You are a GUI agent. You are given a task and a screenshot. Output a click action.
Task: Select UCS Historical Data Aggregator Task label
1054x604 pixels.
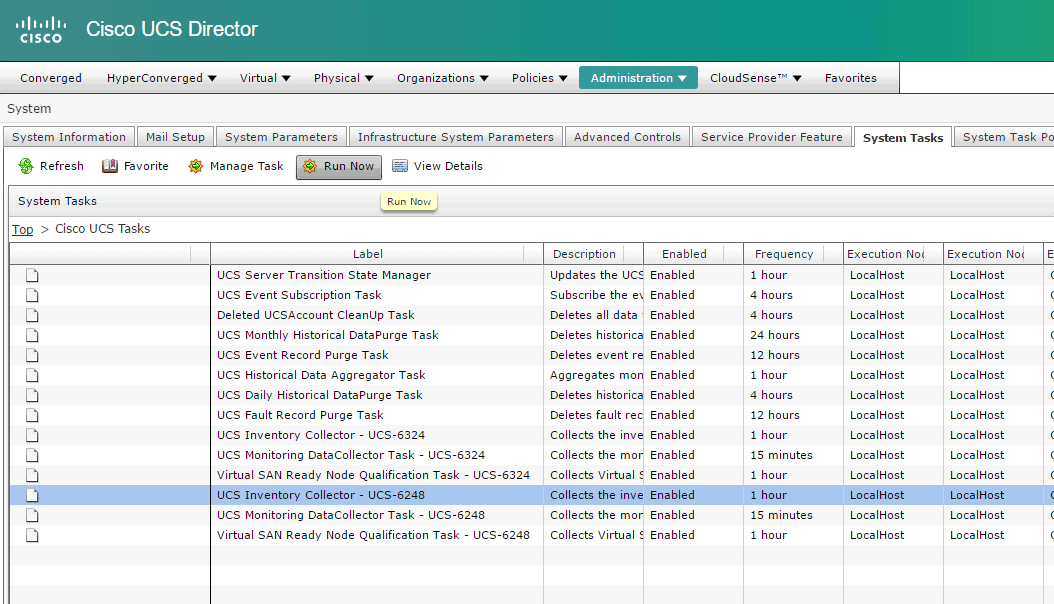[x=321, y=375]
